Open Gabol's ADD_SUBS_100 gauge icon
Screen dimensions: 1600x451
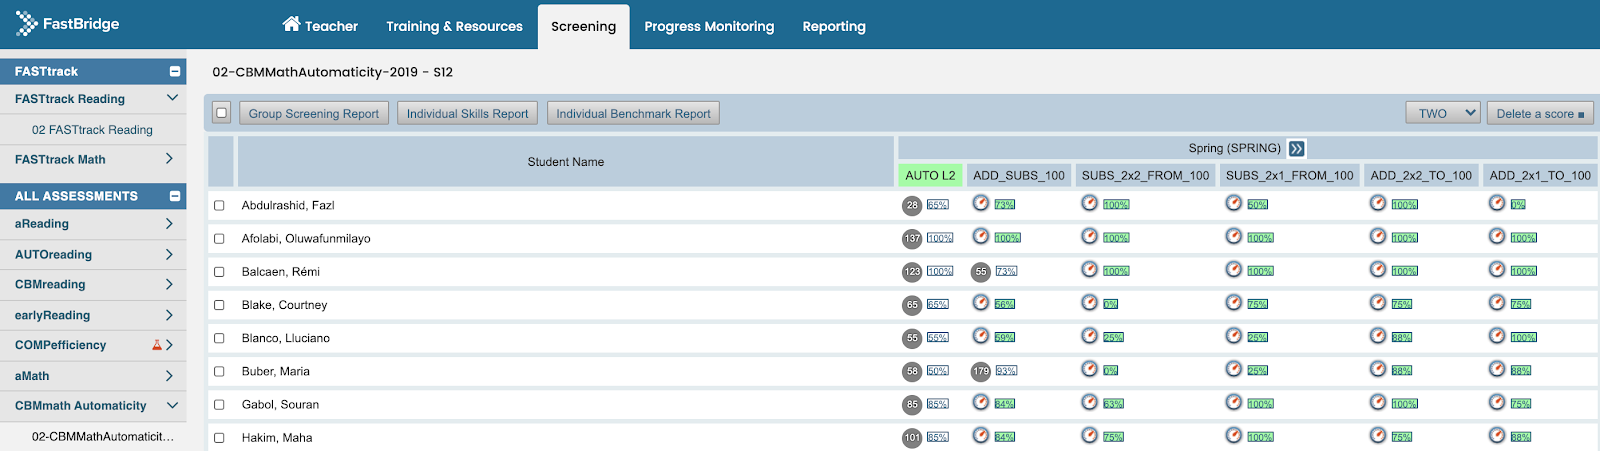pyautogui.click(x=981, y=402)
